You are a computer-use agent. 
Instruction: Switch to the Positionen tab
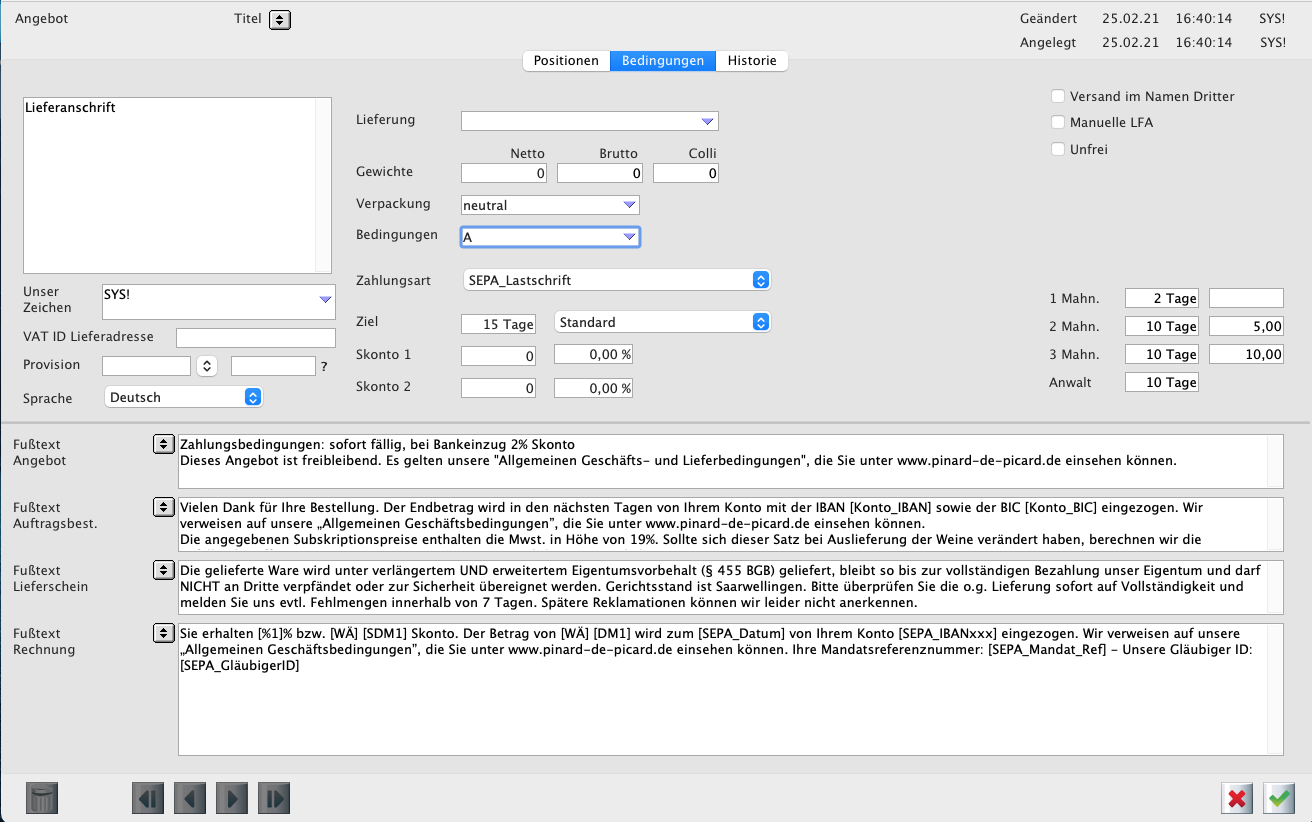coord(566,61)
